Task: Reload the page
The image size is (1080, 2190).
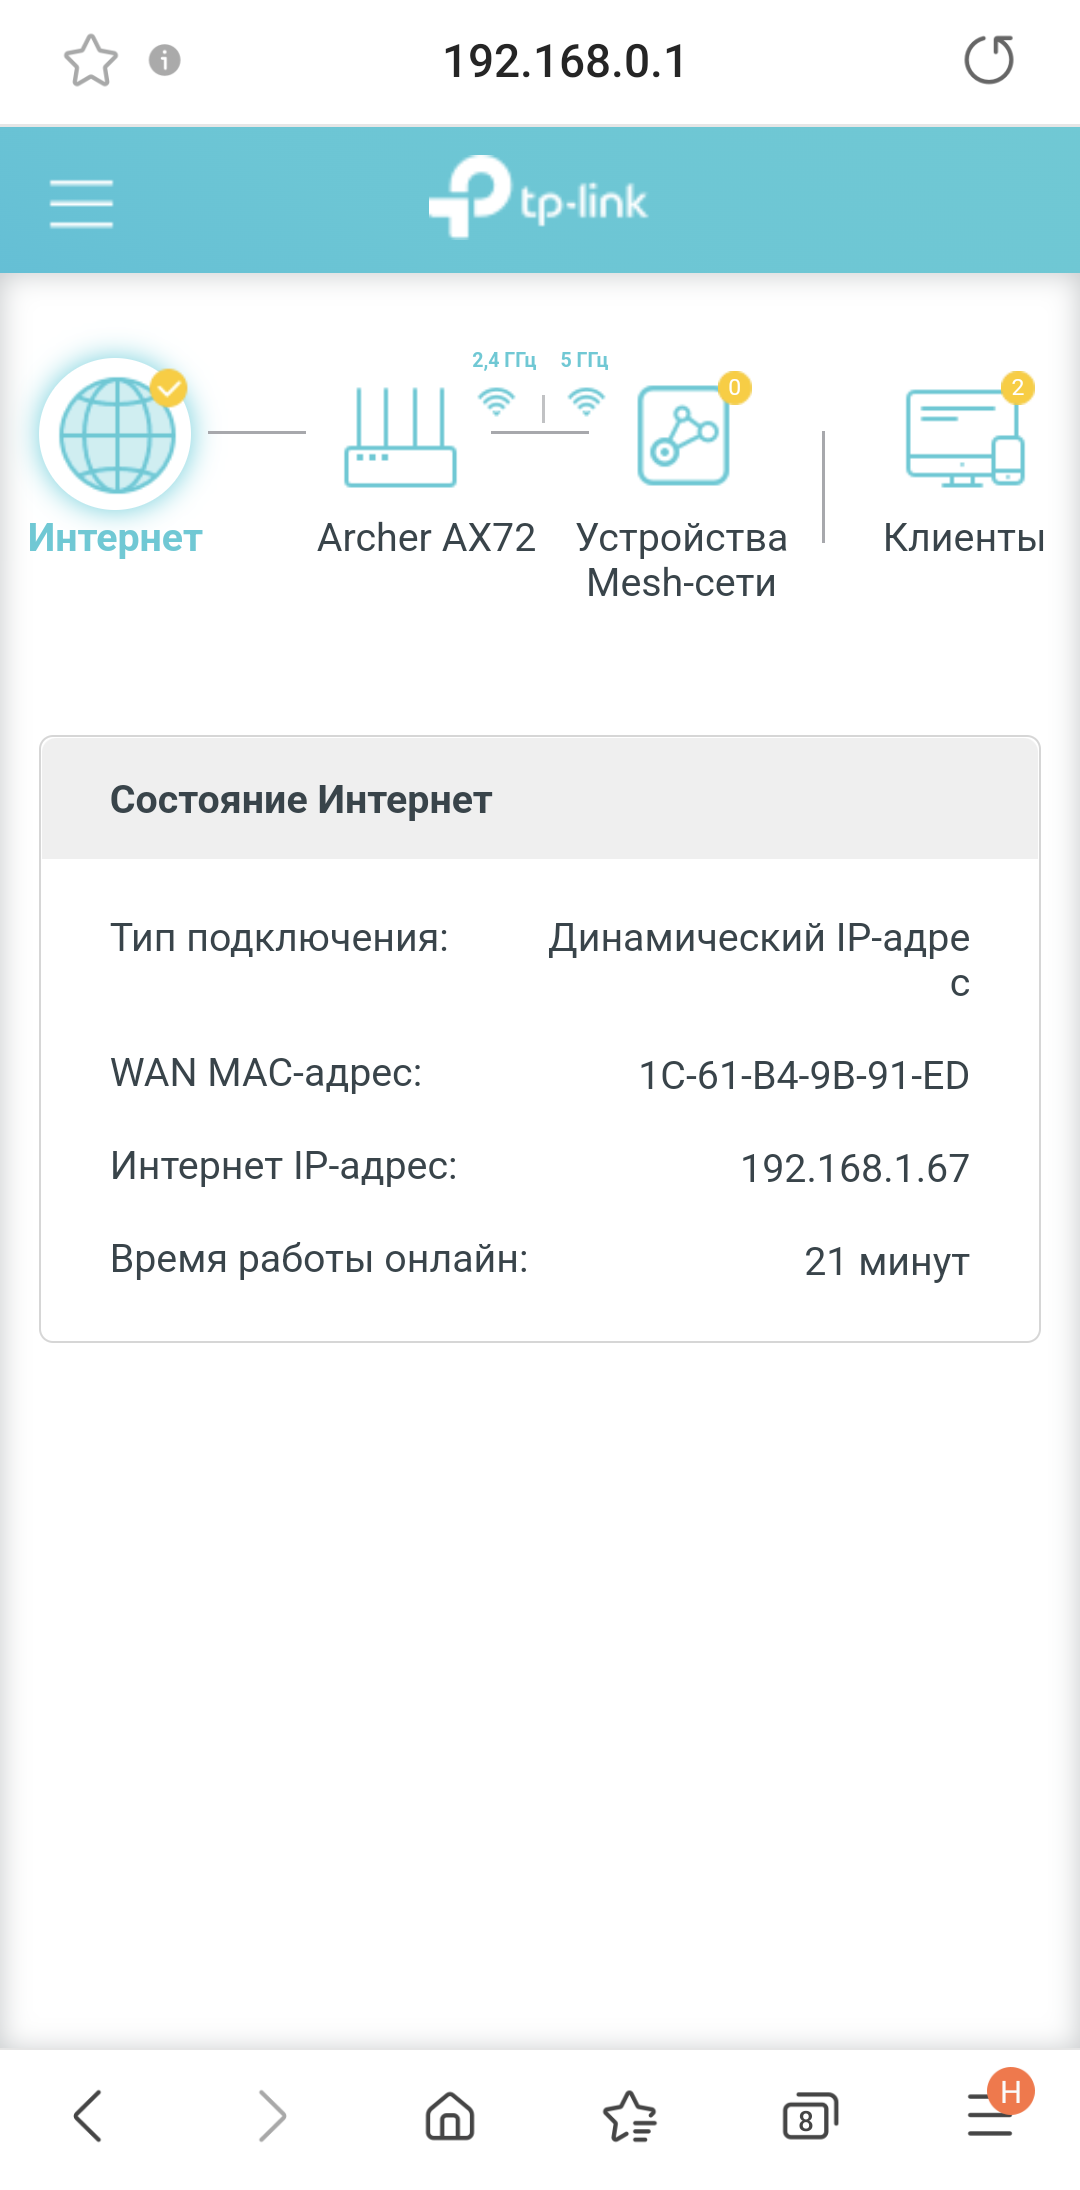Action: [x=989, y=60]
